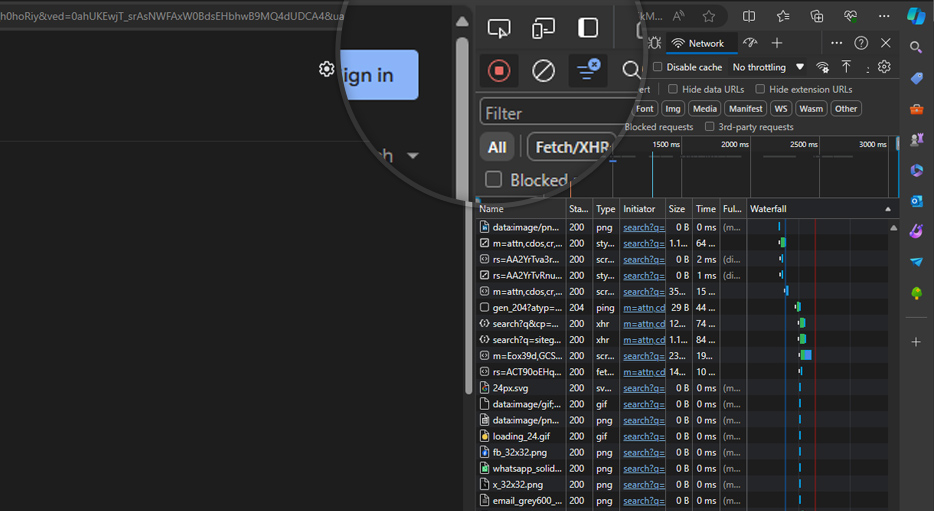Open the Split screen icon
The width and height of the screenshot is (934, 511).
[749, 17]
